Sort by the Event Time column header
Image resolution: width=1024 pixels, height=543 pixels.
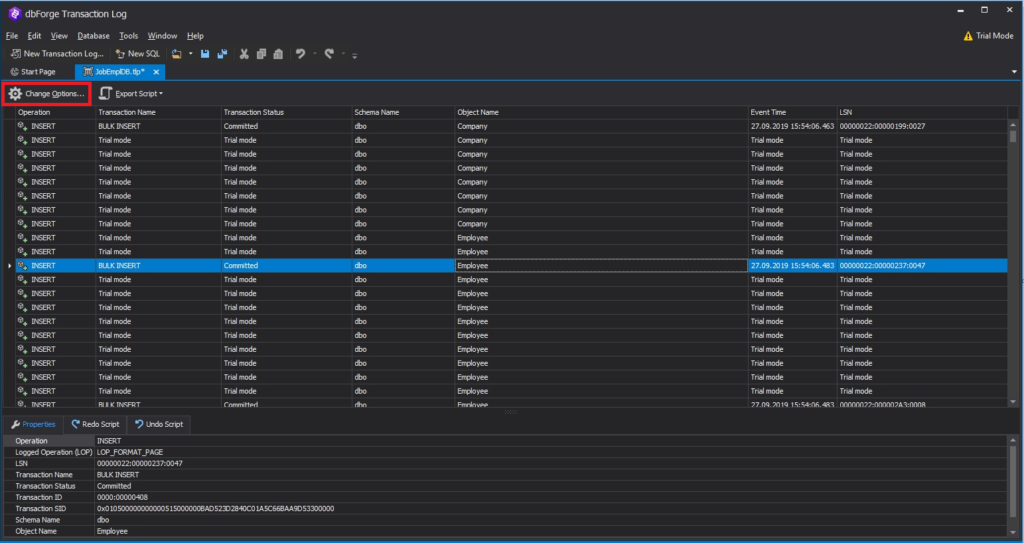click(x=792, y=112)
